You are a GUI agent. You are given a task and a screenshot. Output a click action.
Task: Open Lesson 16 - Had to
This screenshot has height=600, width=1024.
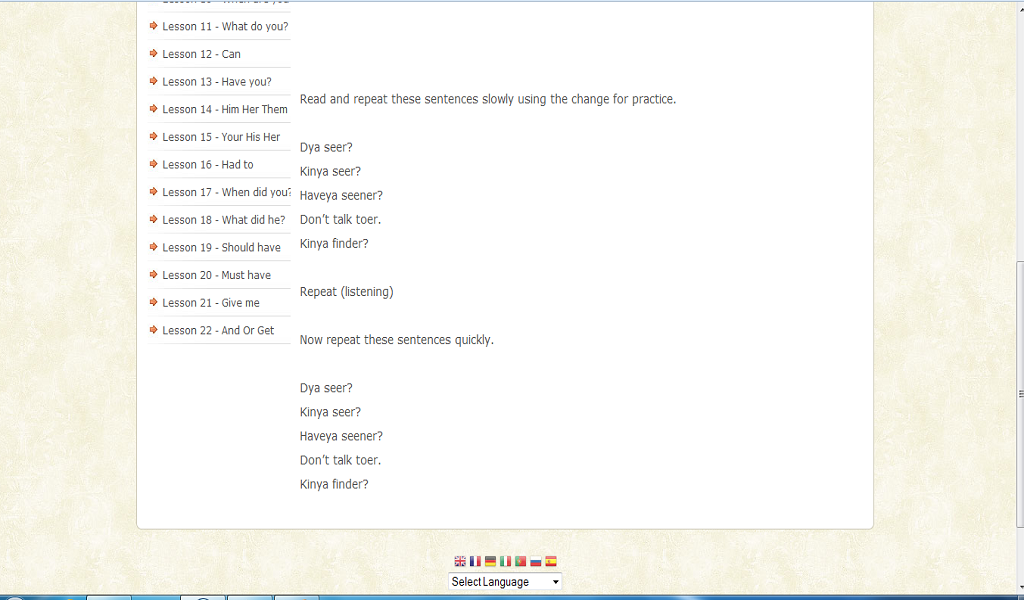pyautogui.click(x=208, y=165)
